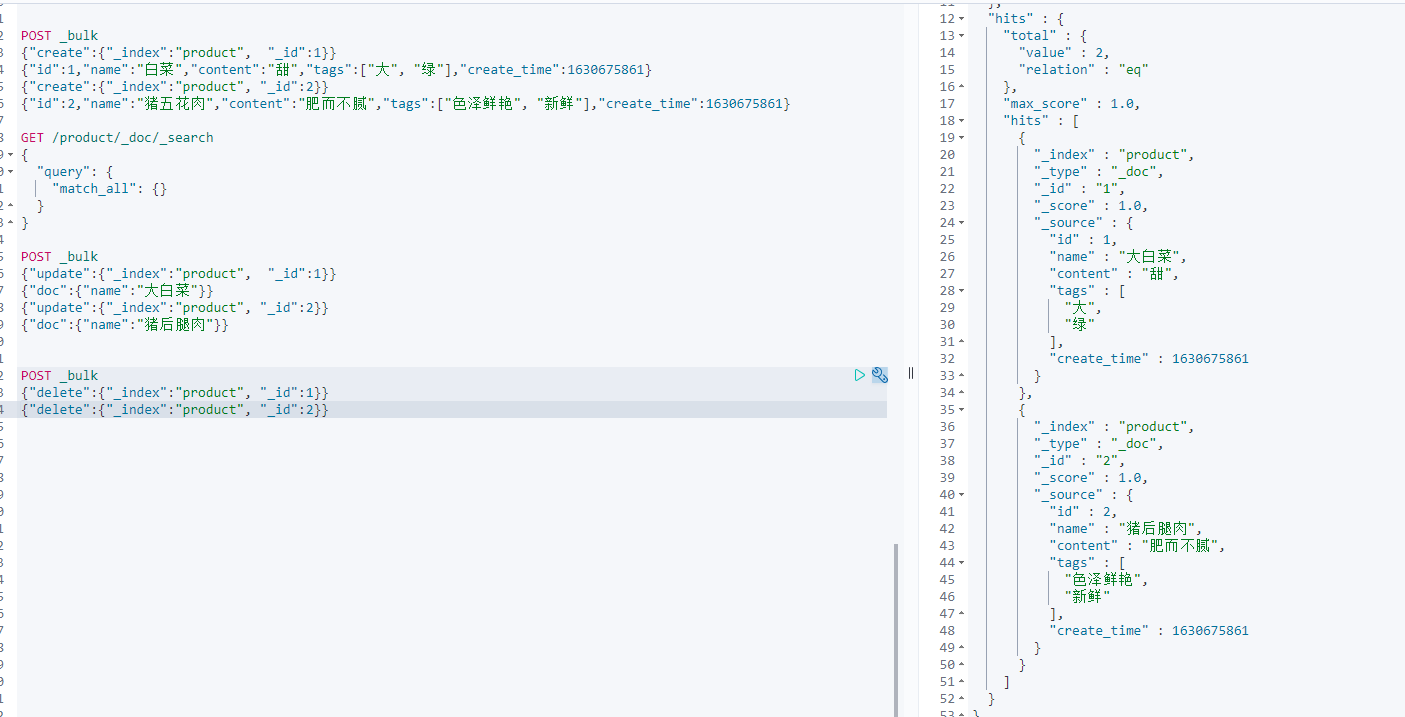Viewport: 1405px width, 717px height.
Task: Click the "GET /product/_doc/_search" request line
Action: 117,137
